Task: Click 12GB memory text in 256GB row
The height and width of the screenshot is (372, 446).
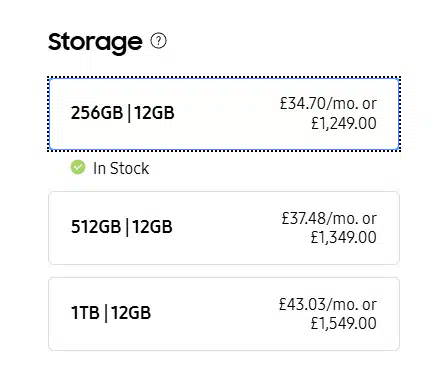Action: 154,113
